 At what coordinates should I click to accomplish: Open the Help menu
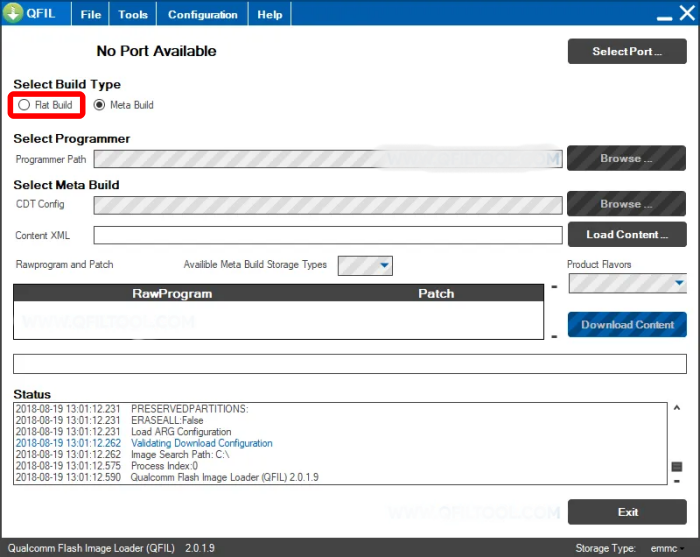click(x=270, y=14)
